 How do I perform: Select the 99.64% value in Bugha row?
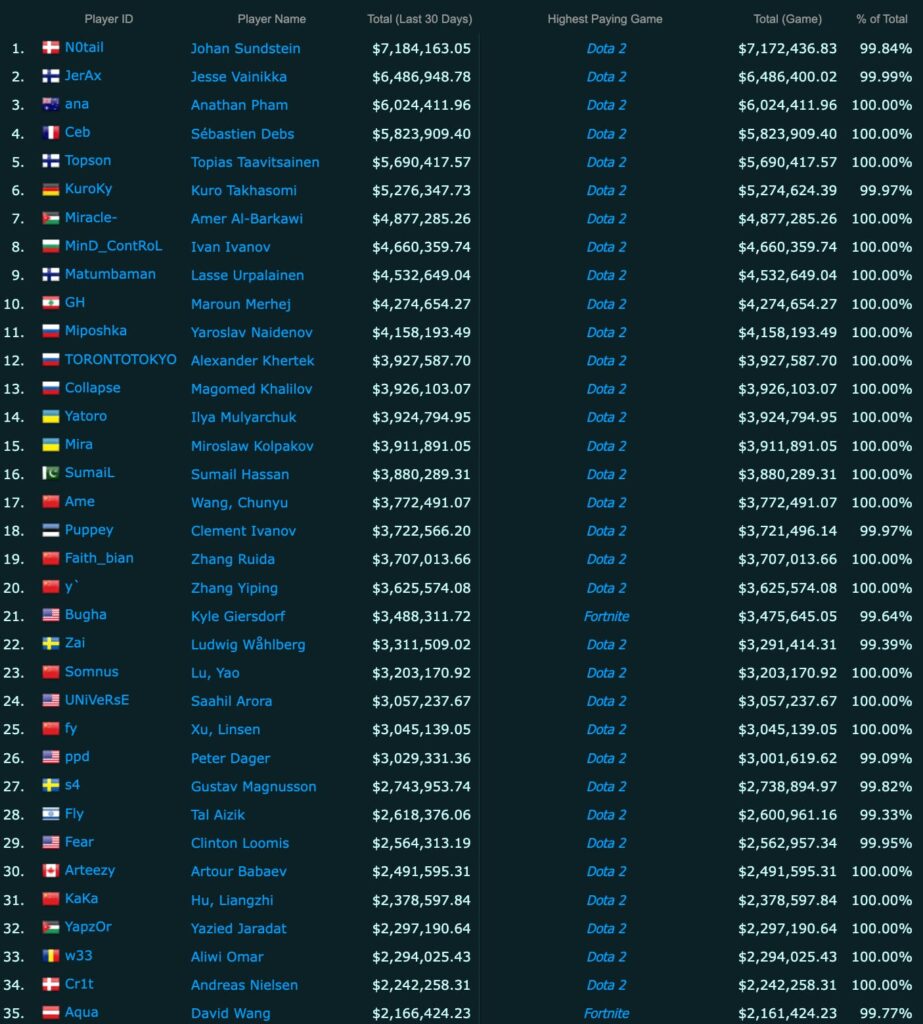[886, 616]
